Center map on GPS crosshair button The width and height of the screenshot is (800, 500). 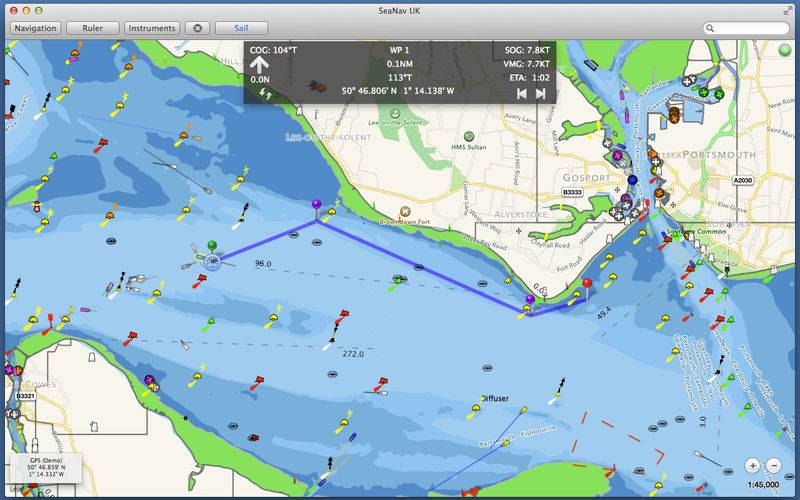point(197,28)
